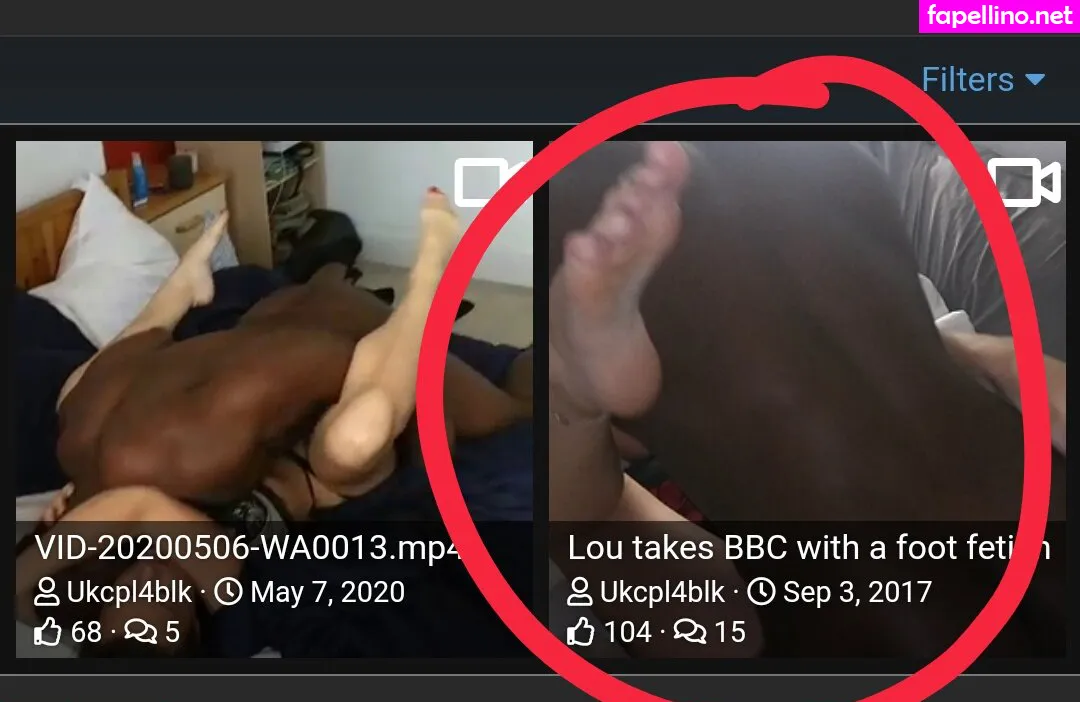Open the Ukcpl4blk profile link under VID-20200506-WA0013.mp4
The width and height of the screenshot is (1080, 702).
(129, 592)
